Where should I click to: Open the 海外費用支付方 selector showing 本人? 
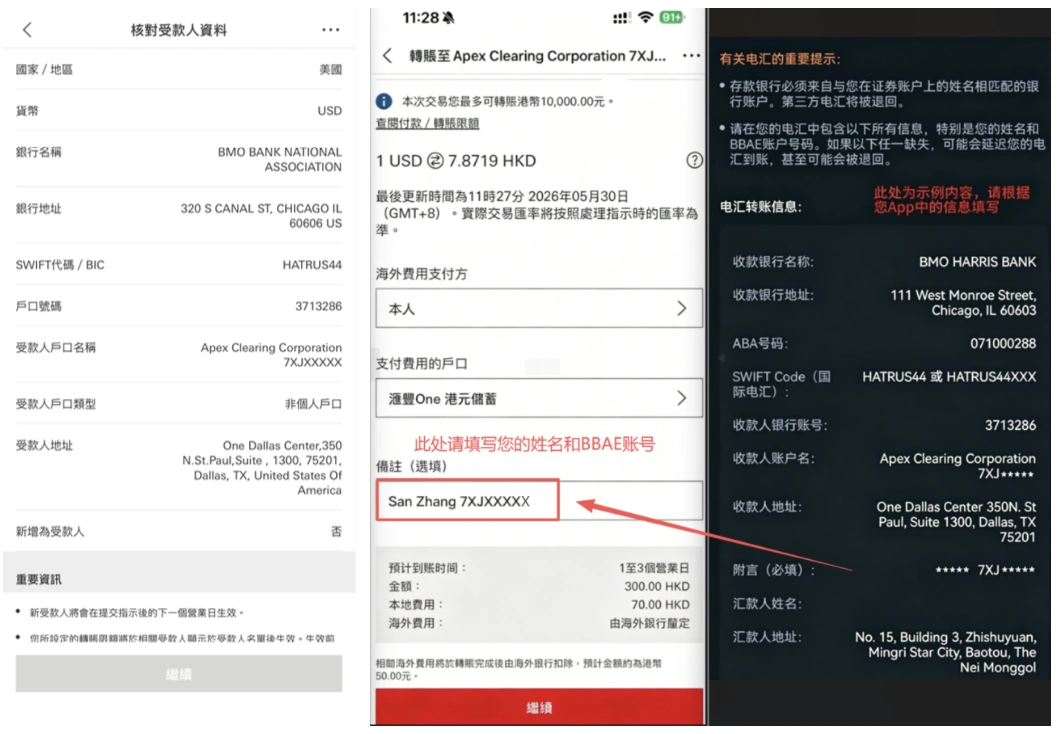tap(539, 308)
